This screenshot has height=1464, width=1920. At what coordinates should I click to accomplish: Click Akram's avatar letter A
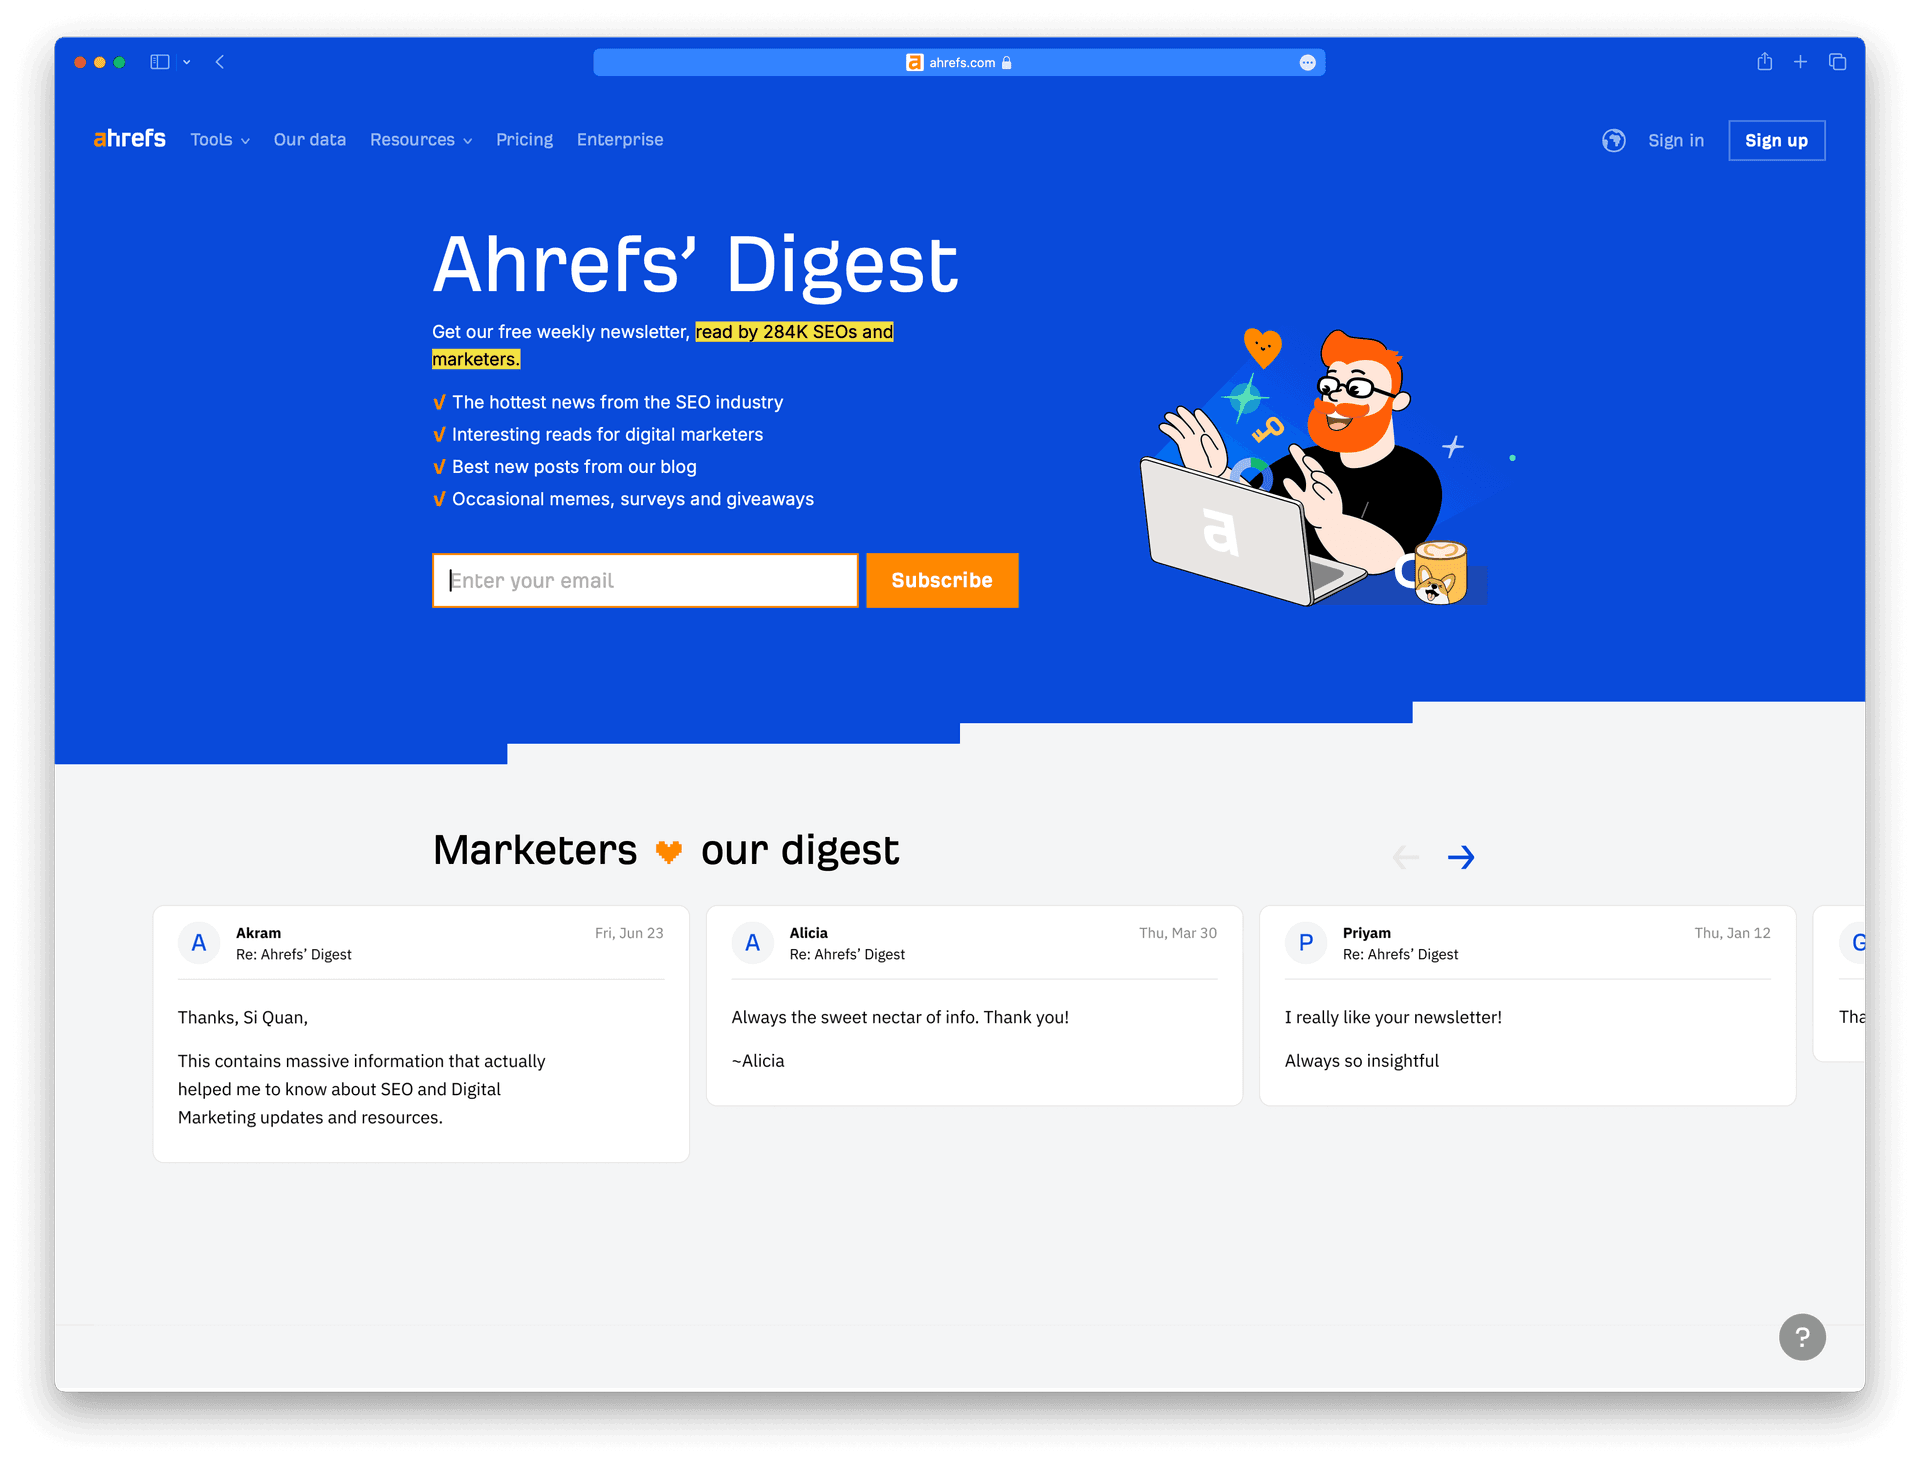click(x=199, y=943)
